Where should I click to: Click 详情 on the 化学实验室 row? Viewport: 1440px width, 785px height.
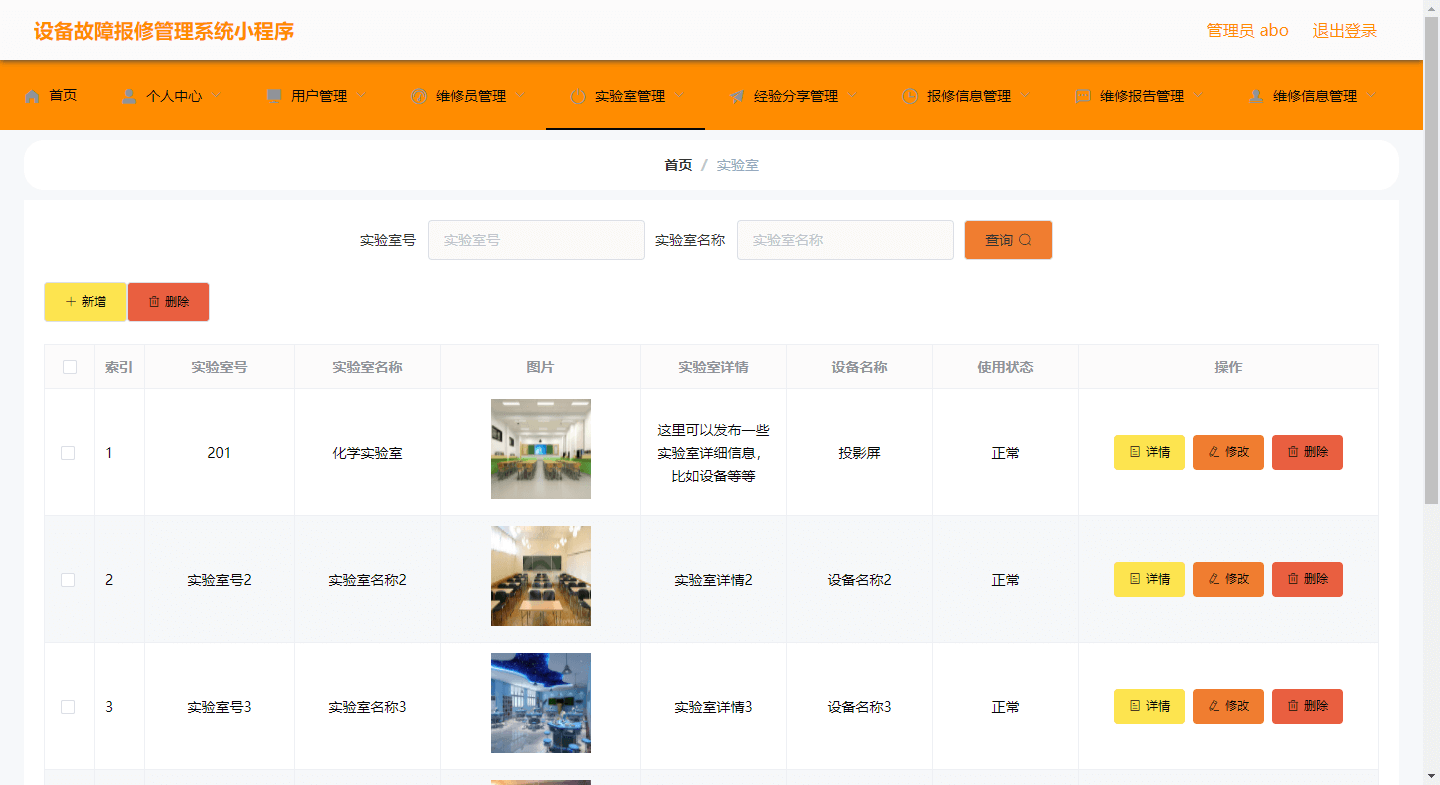coord(1149,452)
